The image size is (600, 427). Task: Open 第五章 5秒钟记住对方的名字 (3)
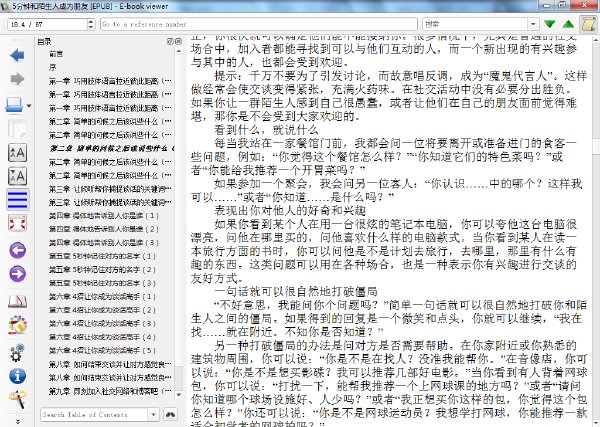pyautogui.click(x=102, y=283)
